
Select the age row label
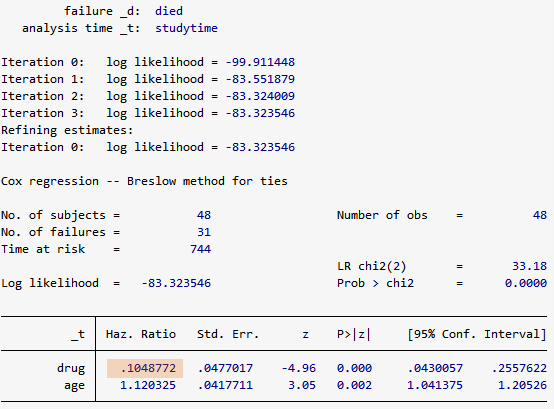click(x=75, y=386)
